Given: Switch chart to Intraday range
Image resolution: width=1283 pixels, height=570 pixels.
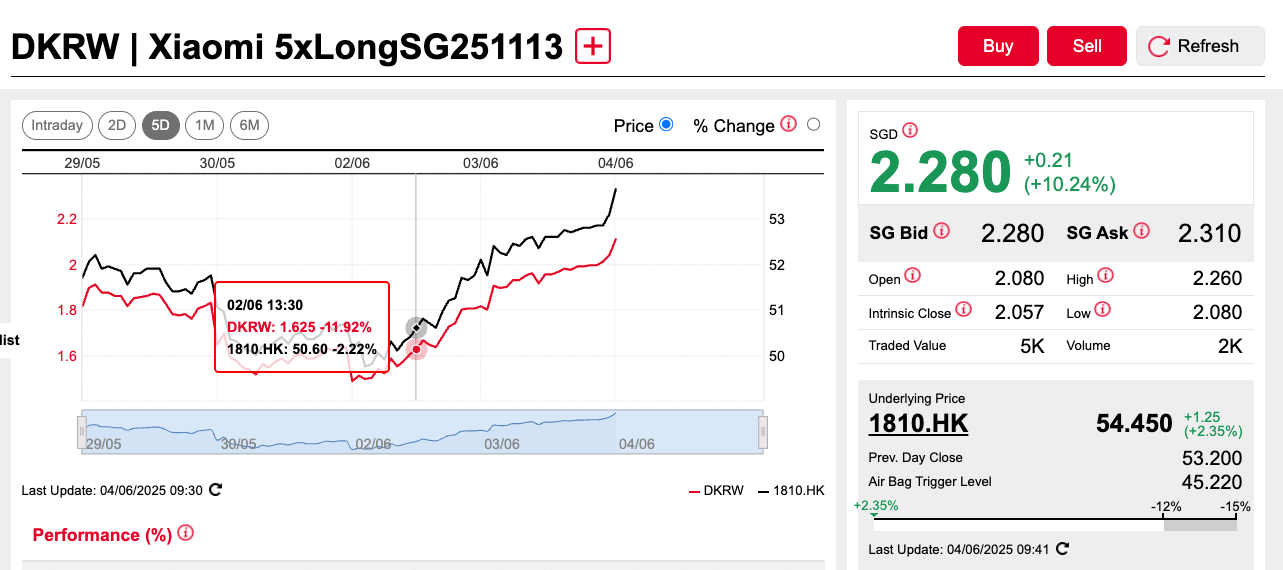Looking at the screenshot, I should [x=57, y=125].
